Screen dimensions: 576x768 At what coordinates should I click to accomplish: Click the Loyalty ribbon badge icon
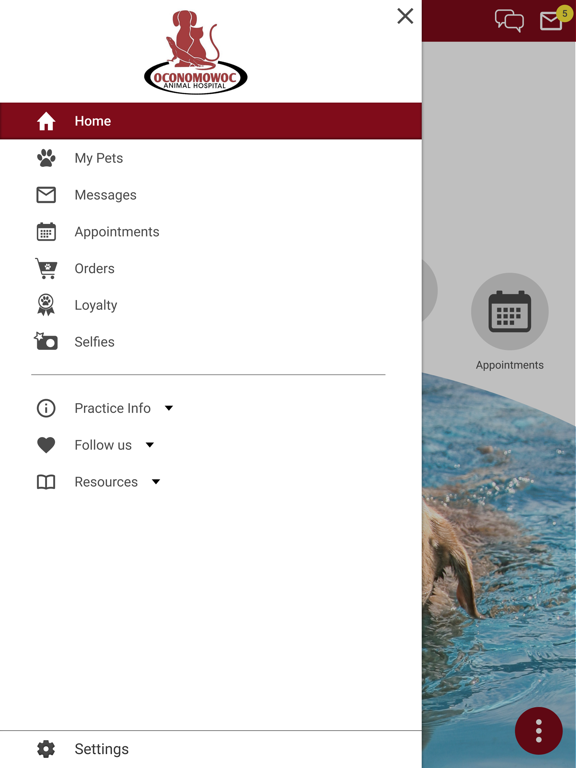[46, 305]
